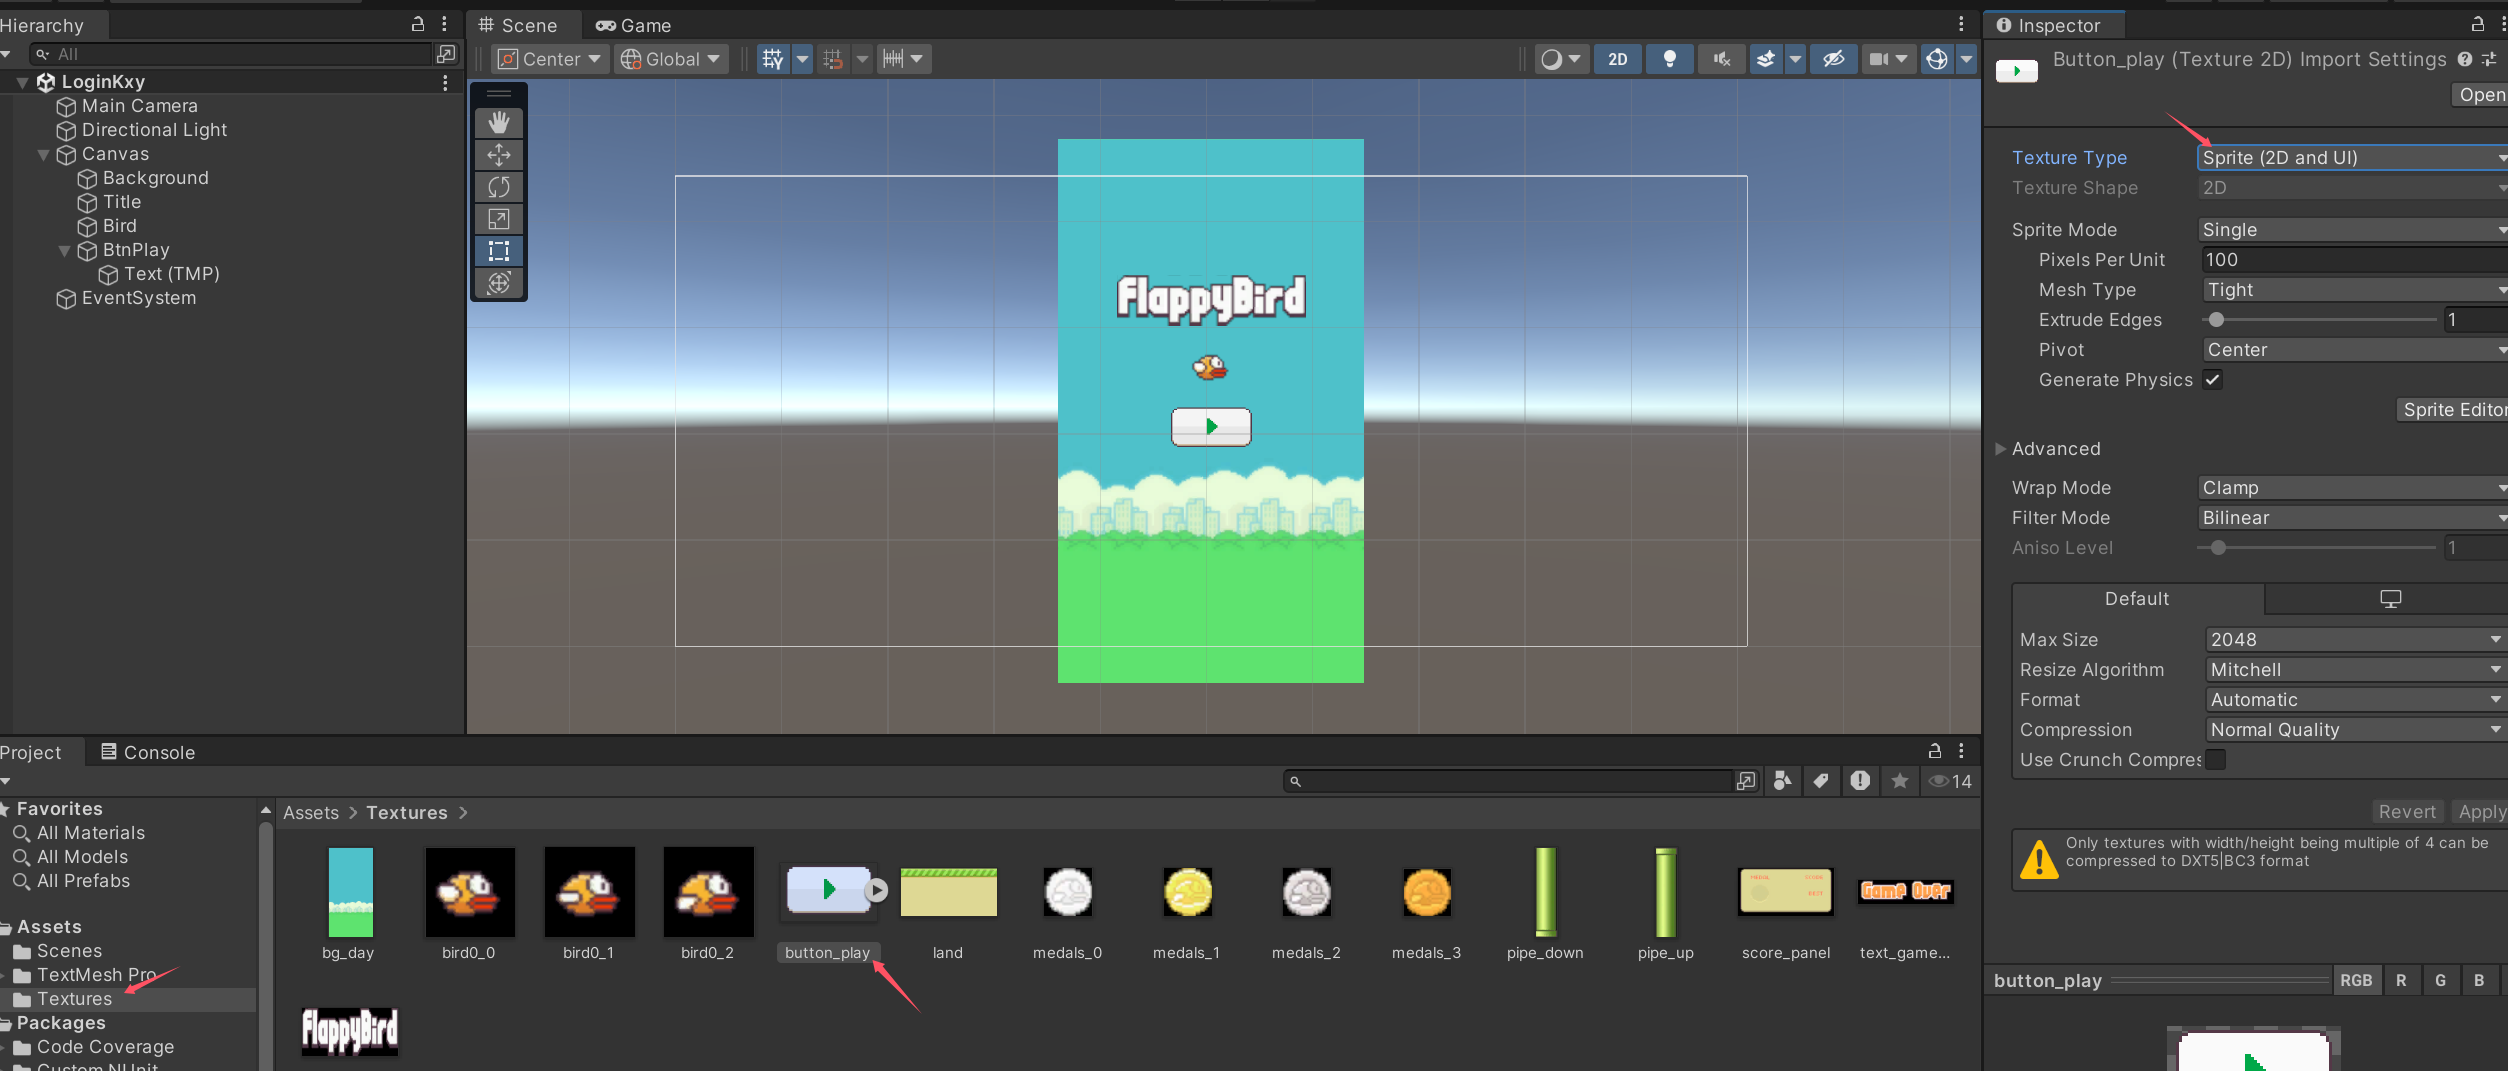This screenshot has width=2508, height=1071.
Task: Select the Rect tool in scene toolbar
Action: [x=499, y=251]
